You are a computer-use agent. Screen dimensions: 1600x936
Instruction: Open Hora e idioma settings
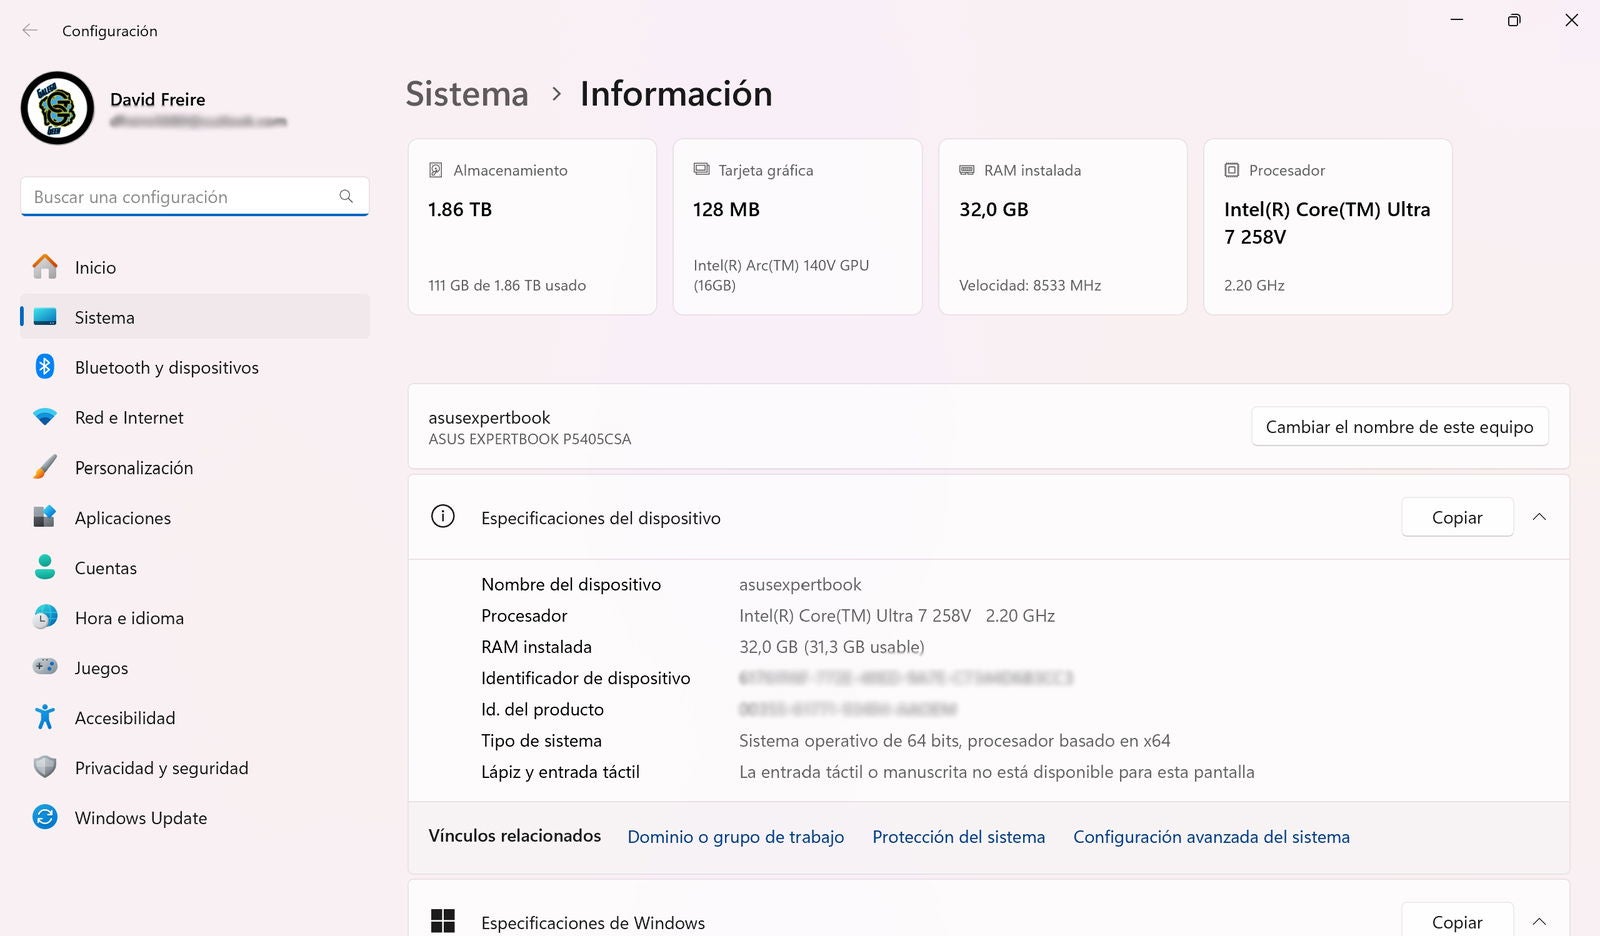click(x=129, y=618)
